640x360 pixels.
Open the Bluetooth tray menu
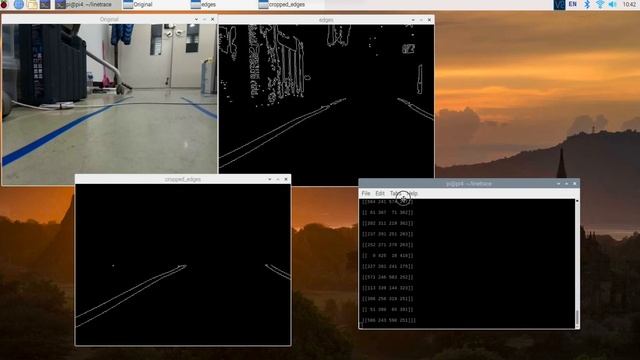tap(587, 4)
